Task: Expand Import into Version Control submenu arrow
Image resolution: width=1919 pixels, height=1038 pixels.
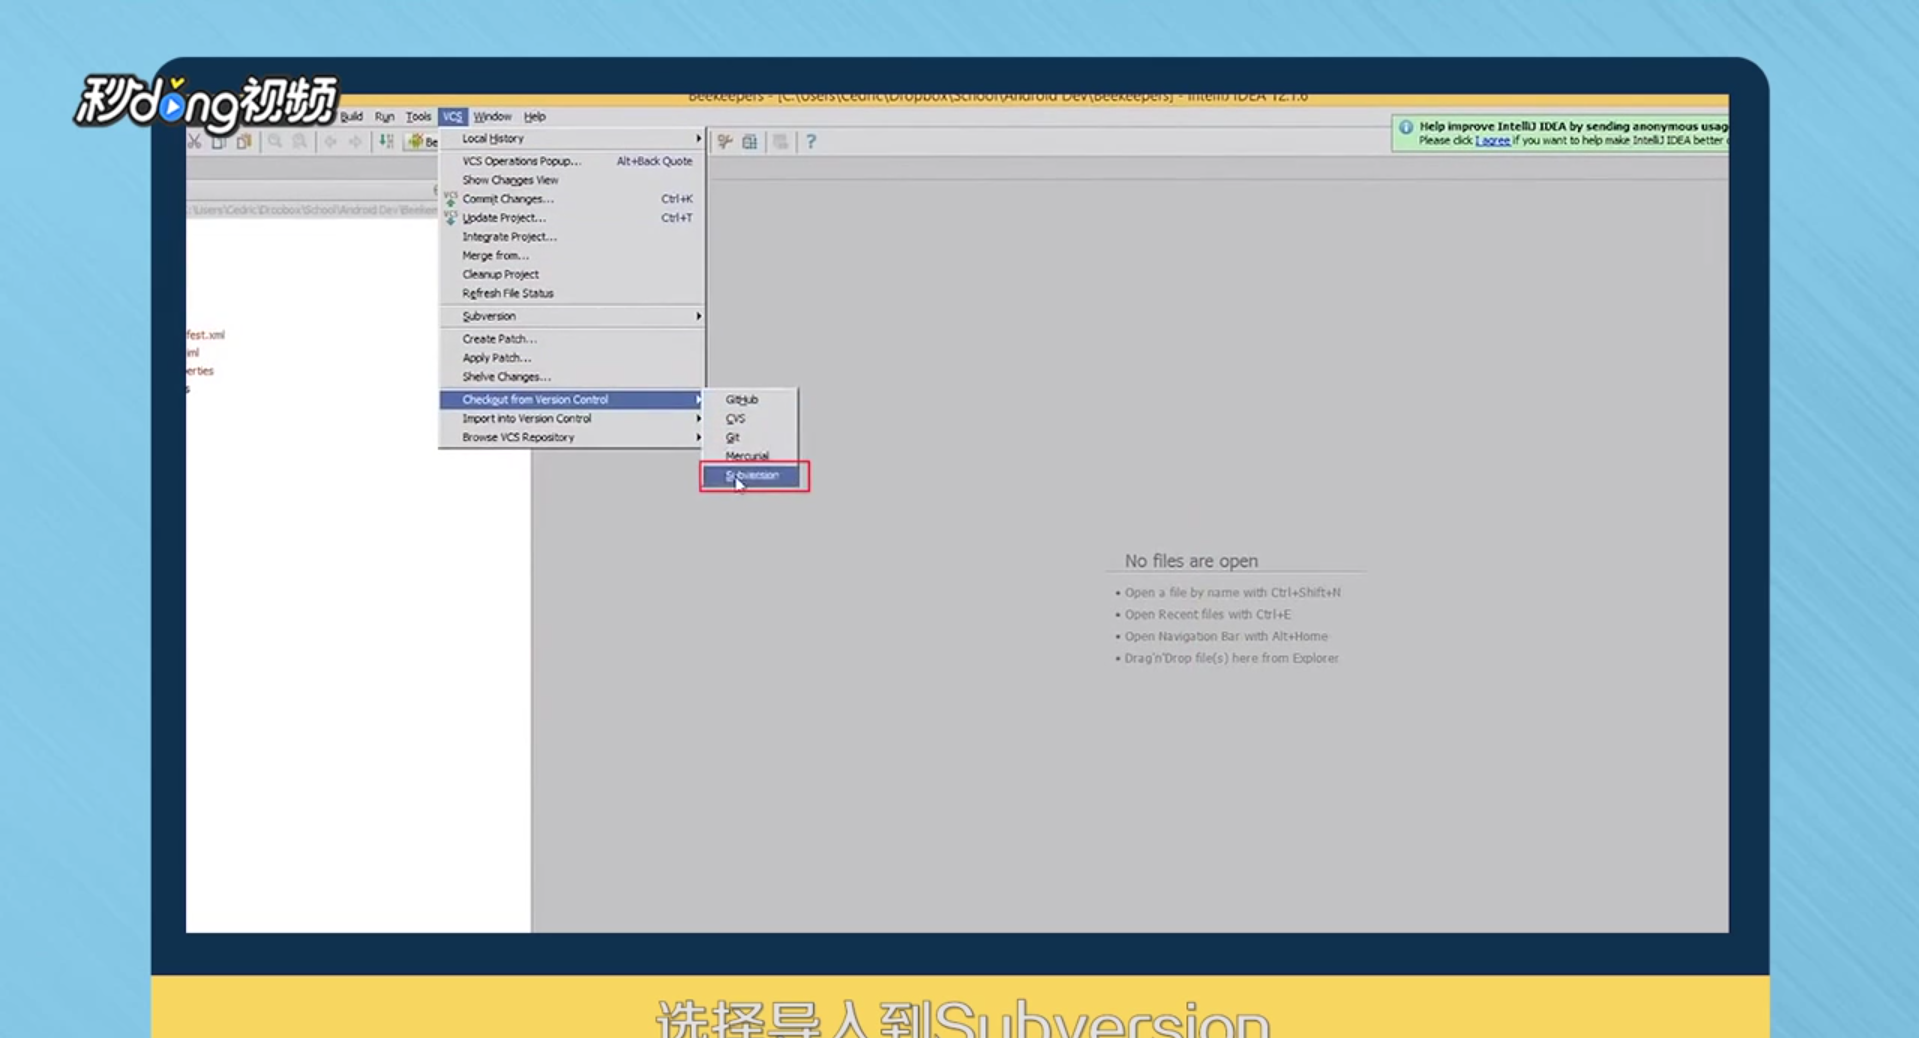Action: coord(698,419)
